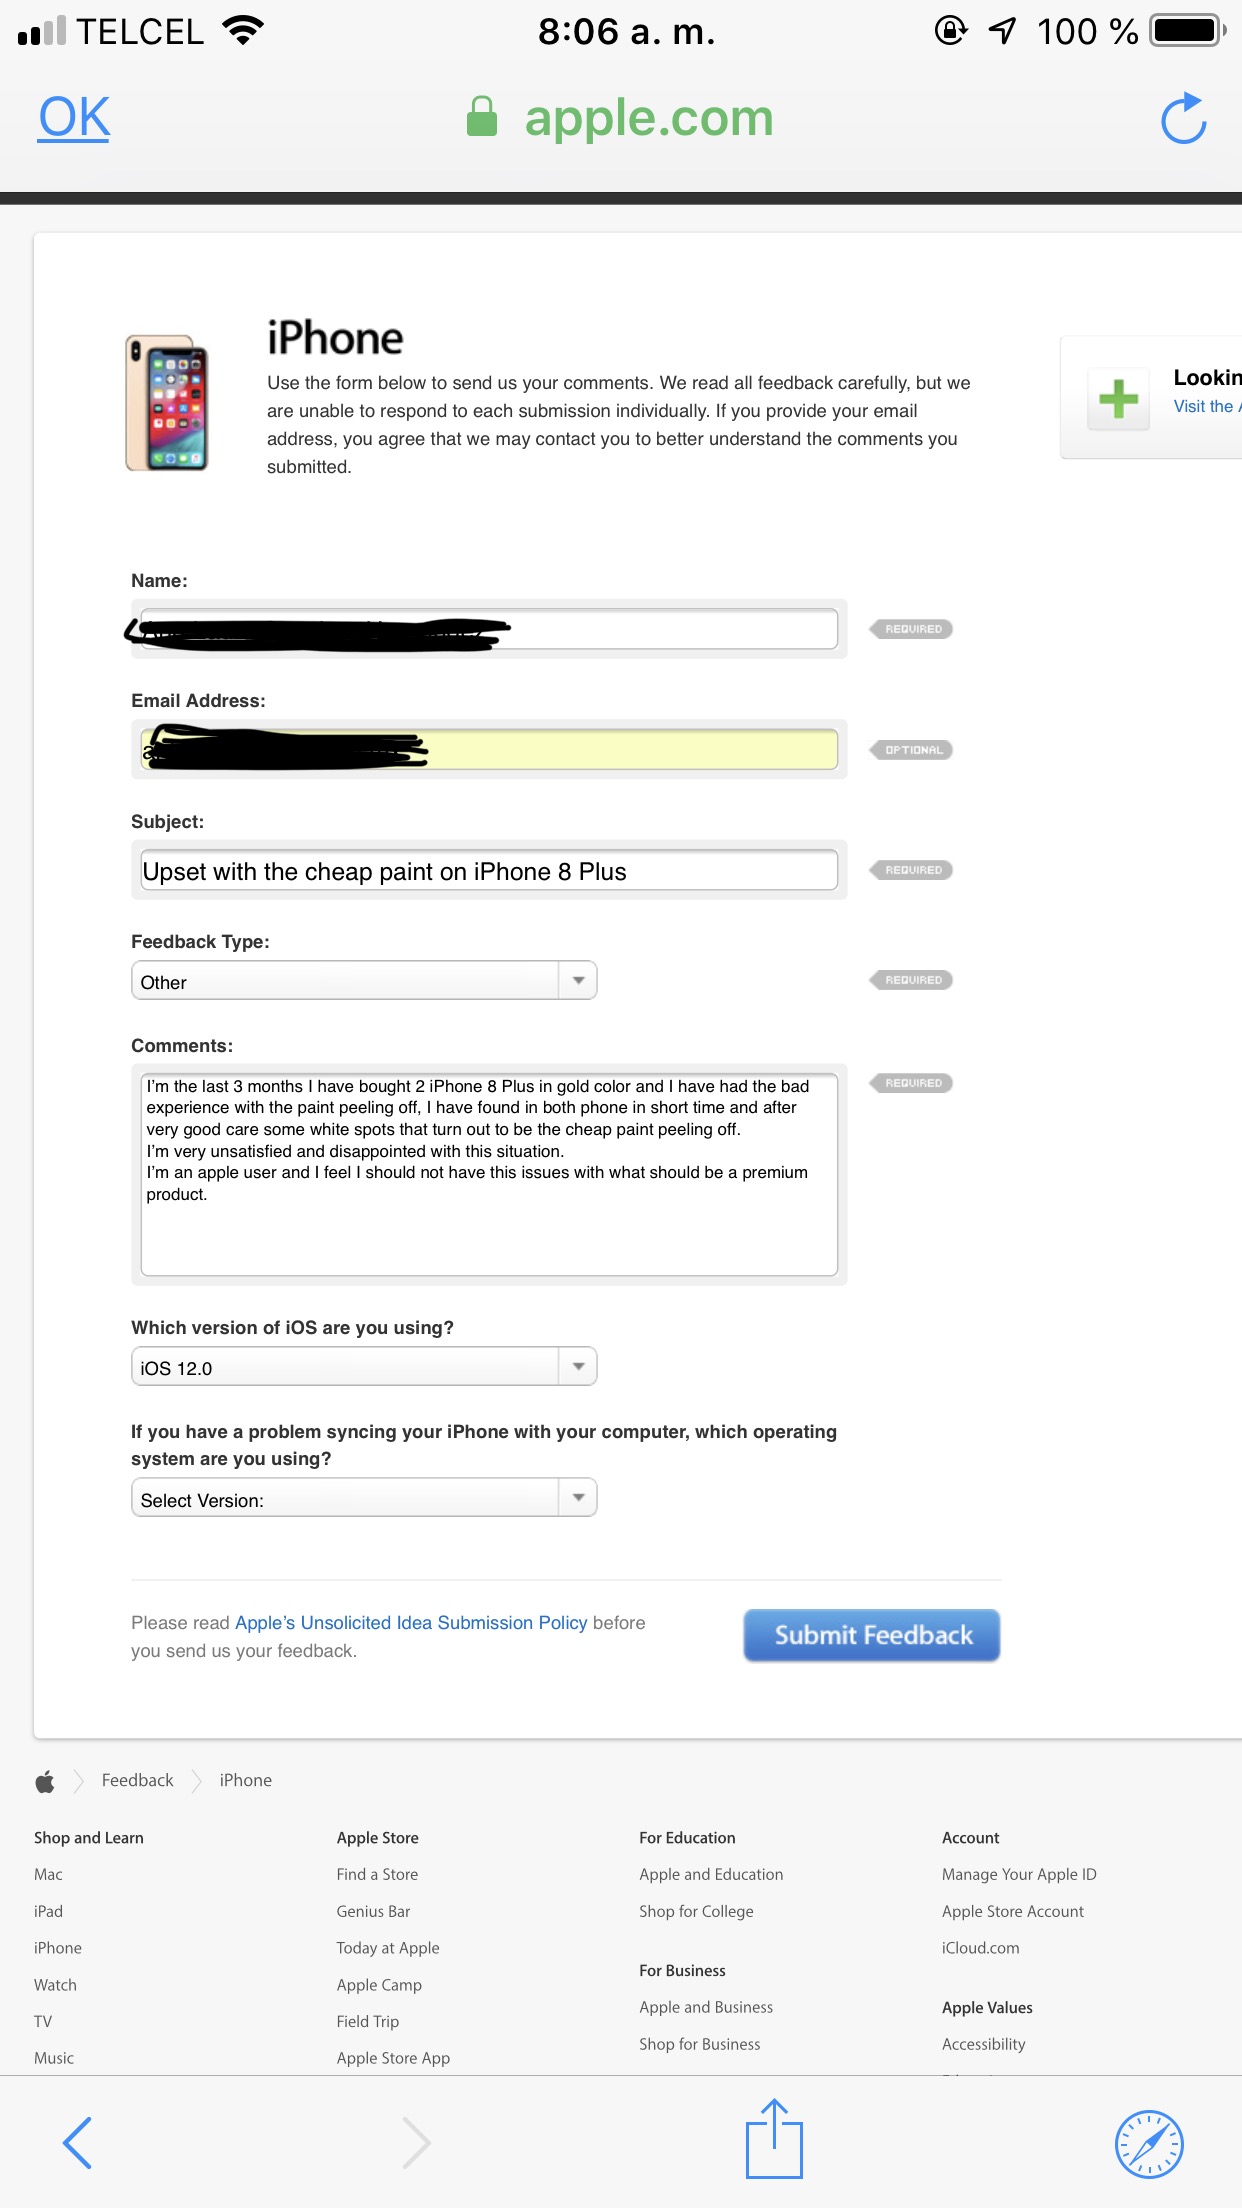This screenshot has height=2208, width=1242.
Task: Open the Find a Store footer link
Action: [377, 1875]
